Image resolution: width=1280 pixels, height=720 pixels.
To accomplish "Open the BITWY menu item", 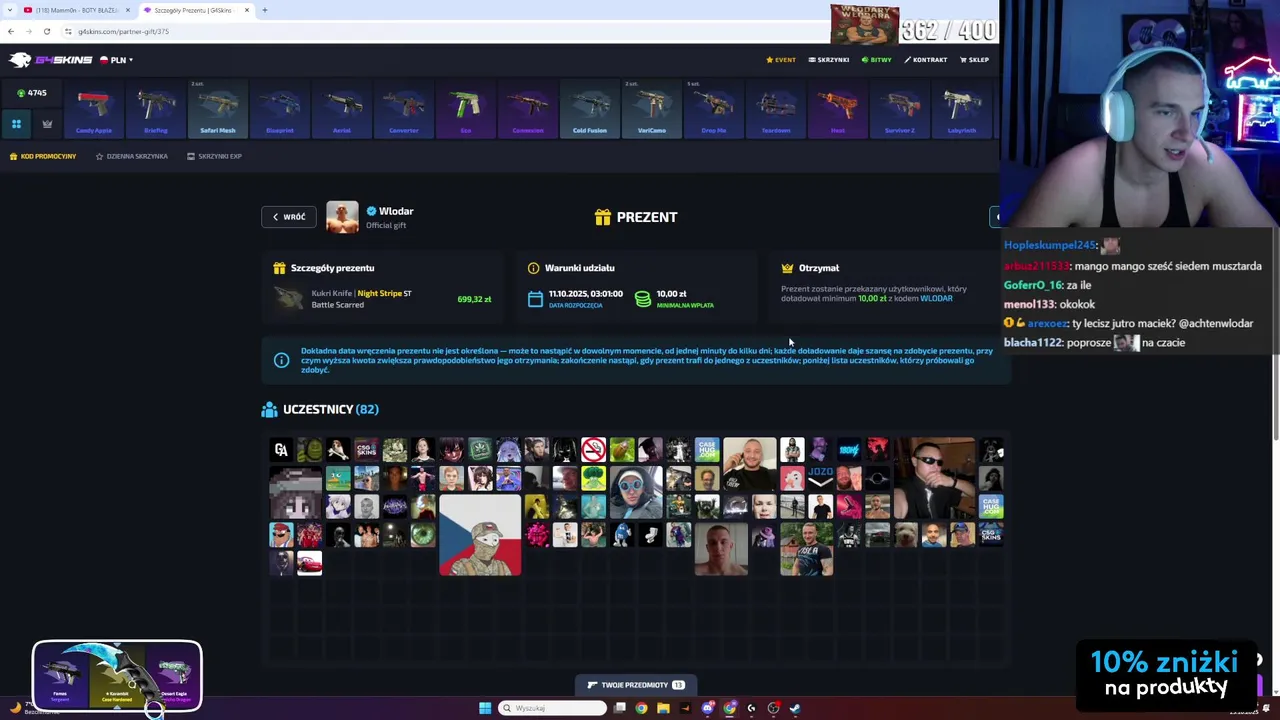I will pyautogui.click(x=877, y=60).
